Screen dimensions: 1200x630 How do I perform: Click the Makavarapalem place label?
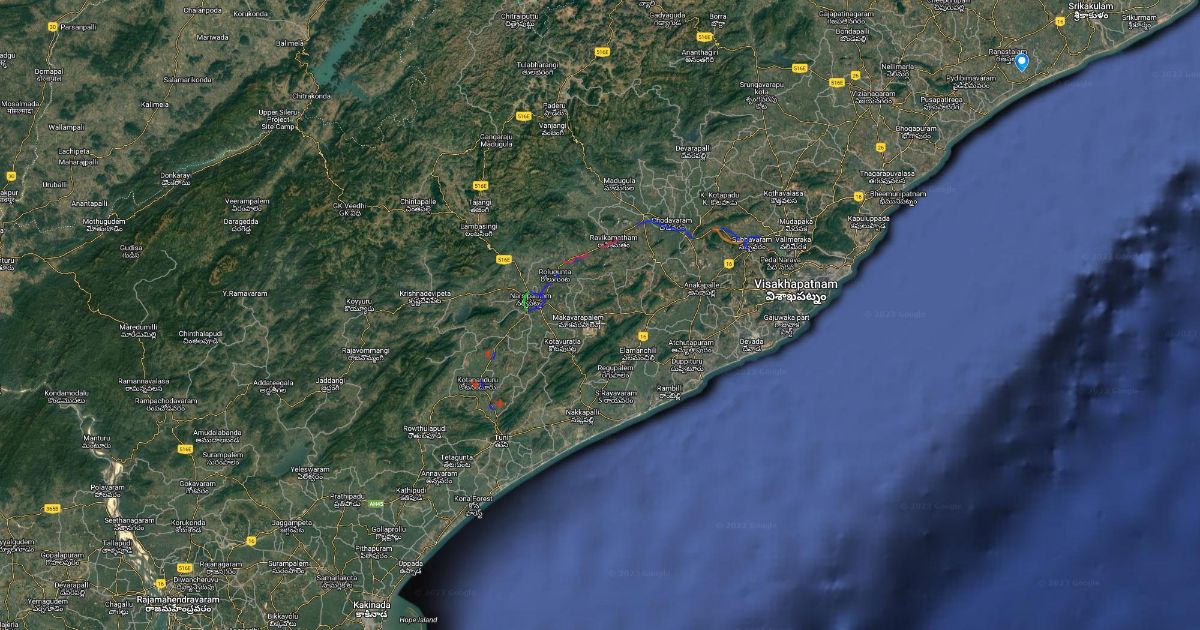579,319
